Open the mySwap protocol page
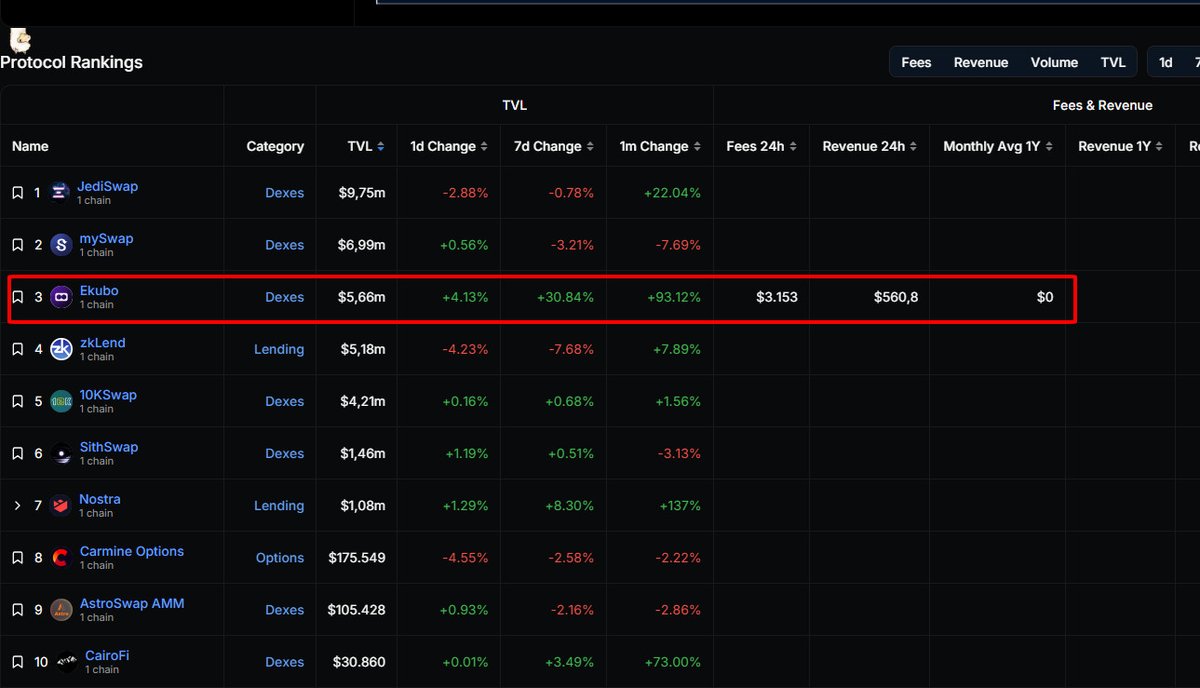Screen dimensions: 1200x688 point(106,238)
